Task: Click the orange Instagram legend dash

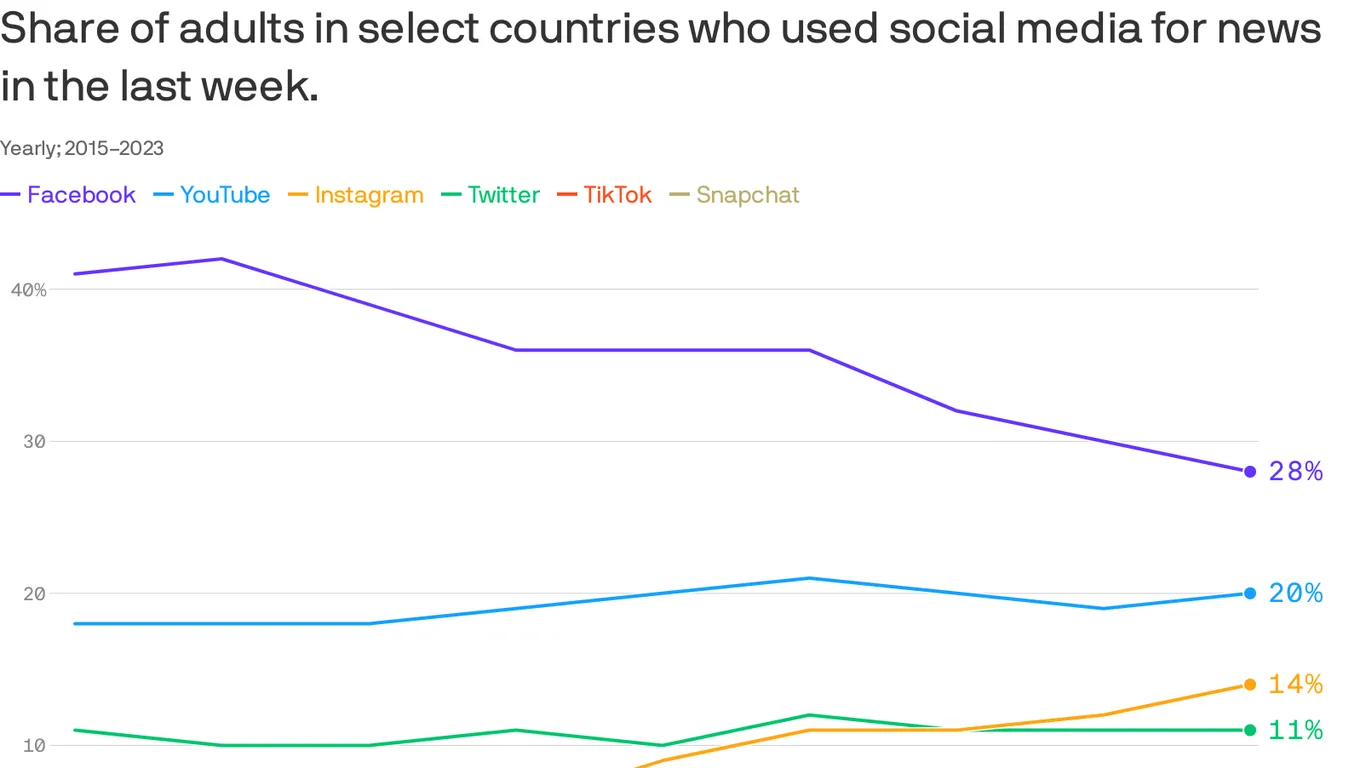Action: point(298,195)
